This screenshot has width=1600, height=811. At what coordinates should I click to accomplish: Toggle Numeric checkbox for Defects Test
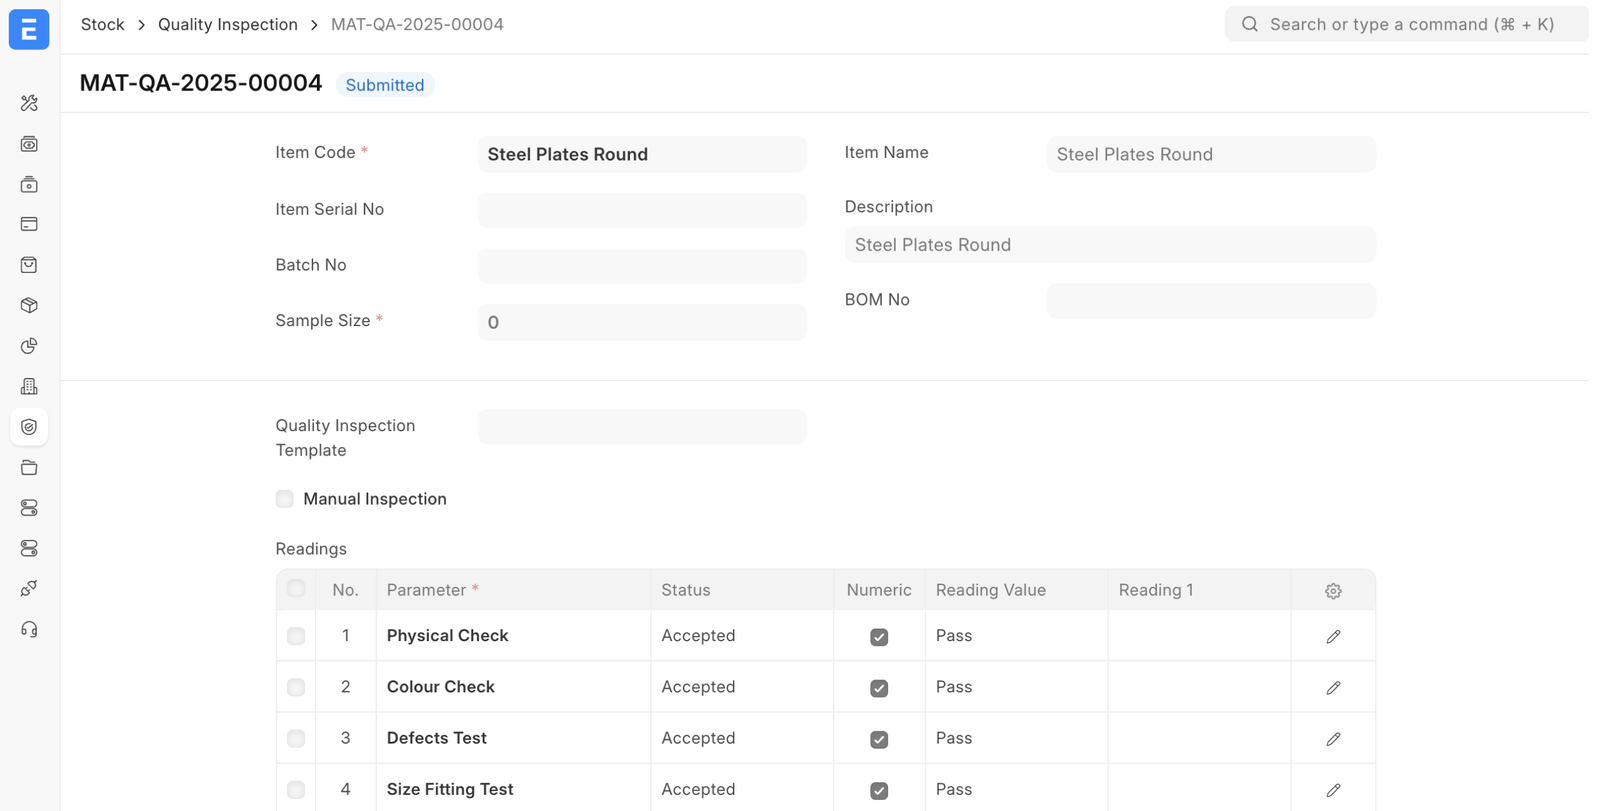[879, 739]
